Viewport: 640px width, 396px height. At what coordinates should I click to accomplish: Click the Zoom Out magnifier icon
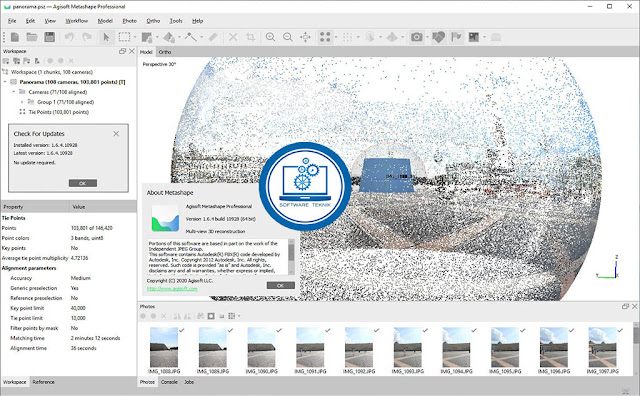(288, 37)
